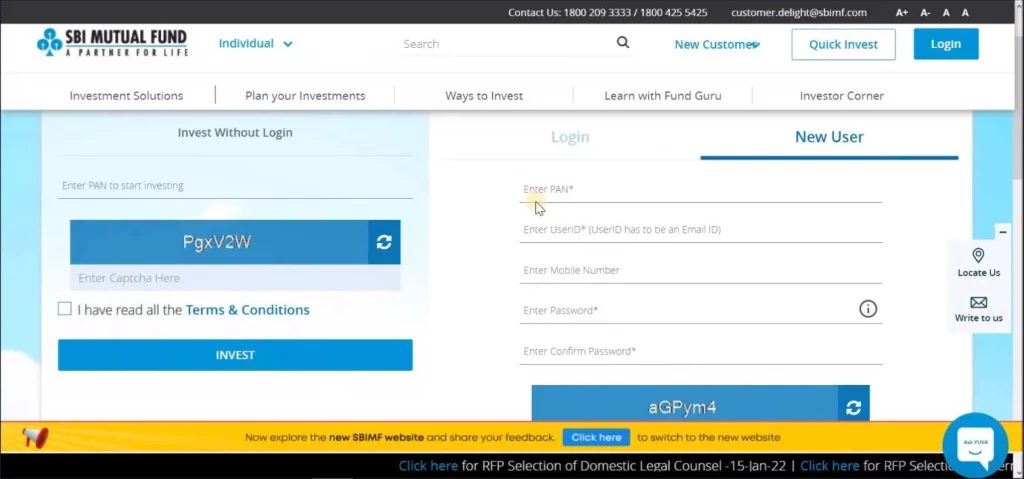Open Plan your Investments menu
The height and width of the screenshot is (479, 1024).
305,95
